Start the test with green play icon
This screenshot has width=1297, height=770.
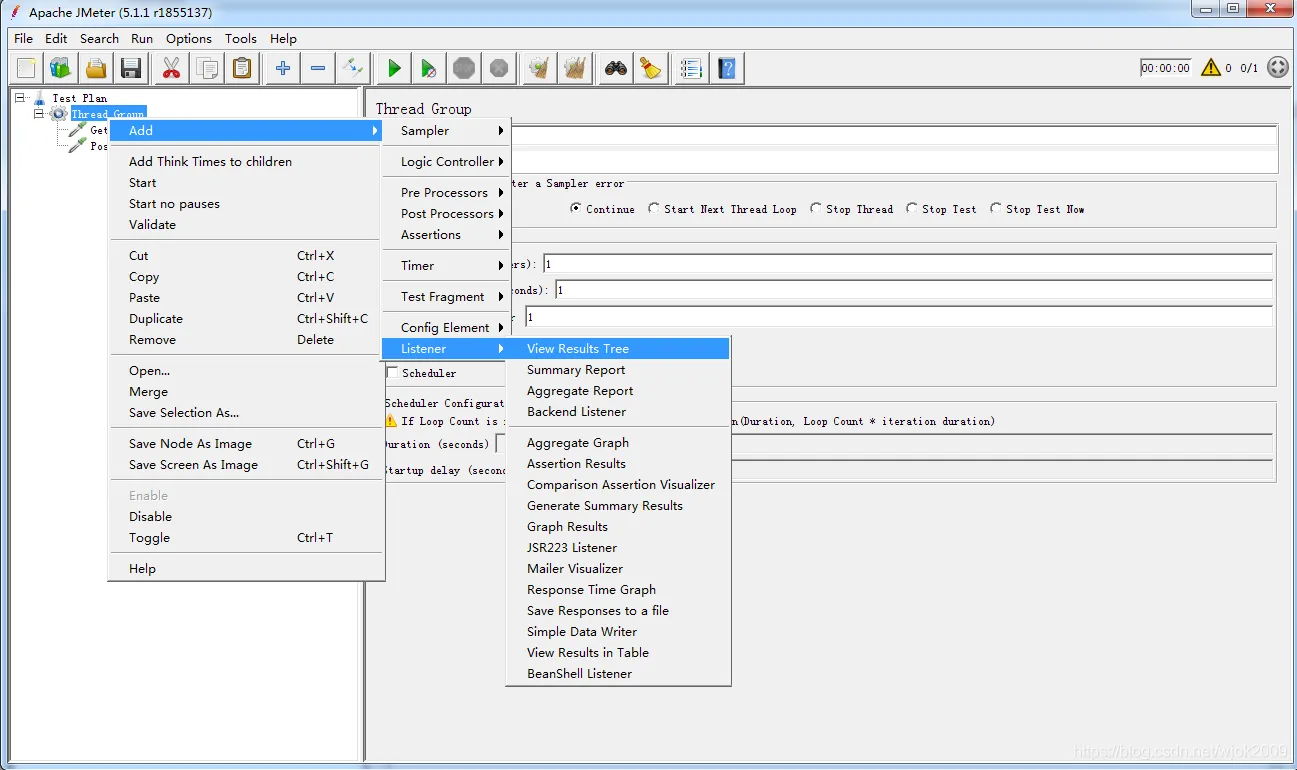click(394, 68)
